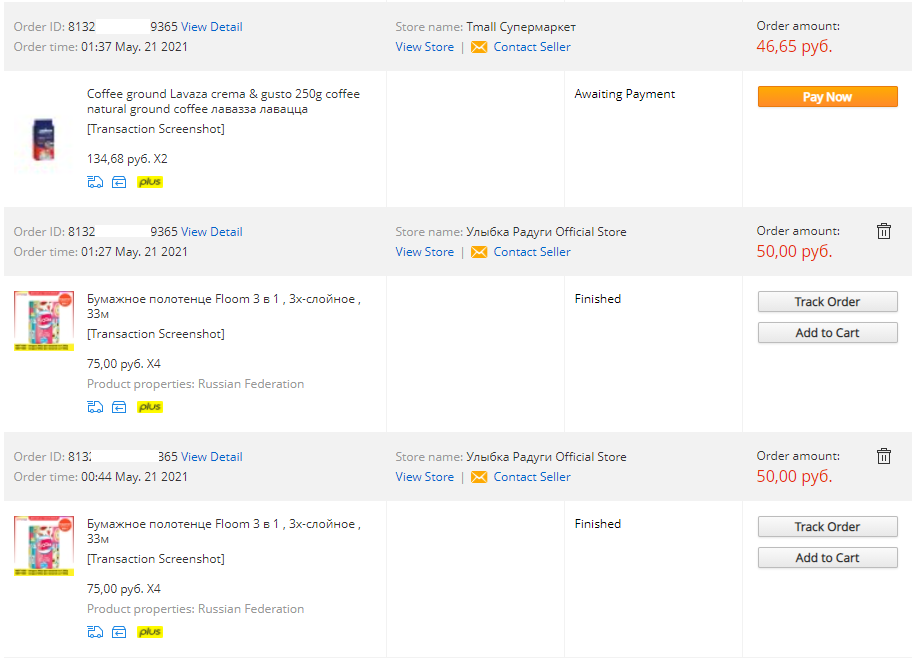Open View Detail for the 01:37 order
The height and width of the screenshot is (665, 917).
(x=212, y=27)
